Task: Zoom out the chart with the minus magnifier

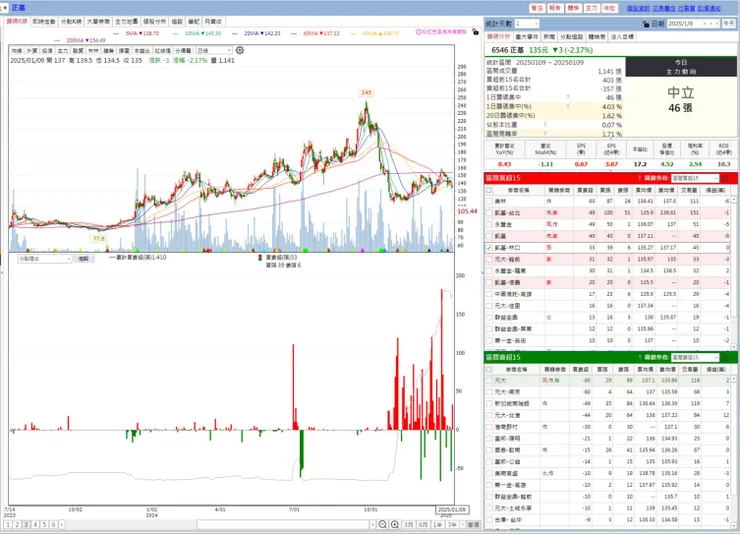Action: 383,525
